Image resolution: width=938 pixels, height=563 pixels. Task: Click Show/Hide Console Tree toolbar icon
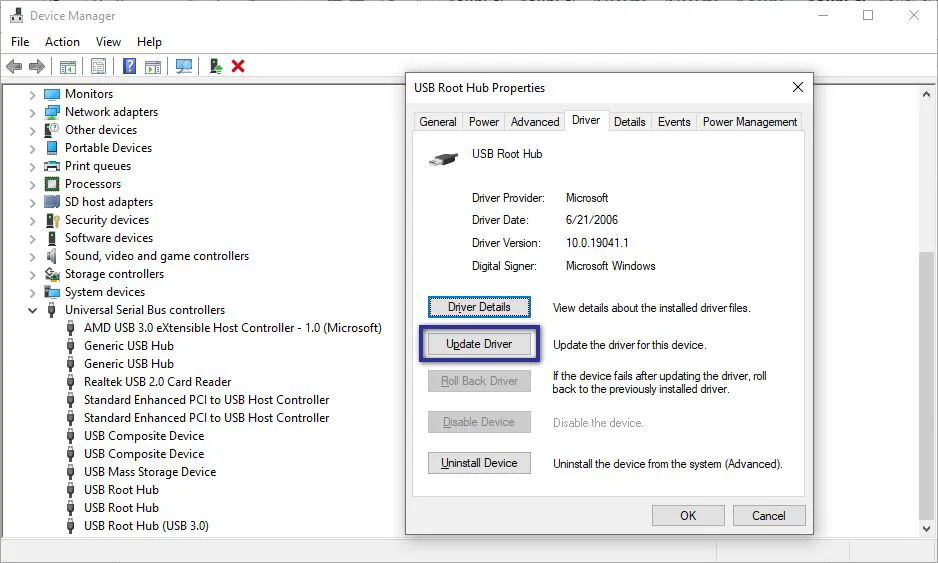coord(68,66)
